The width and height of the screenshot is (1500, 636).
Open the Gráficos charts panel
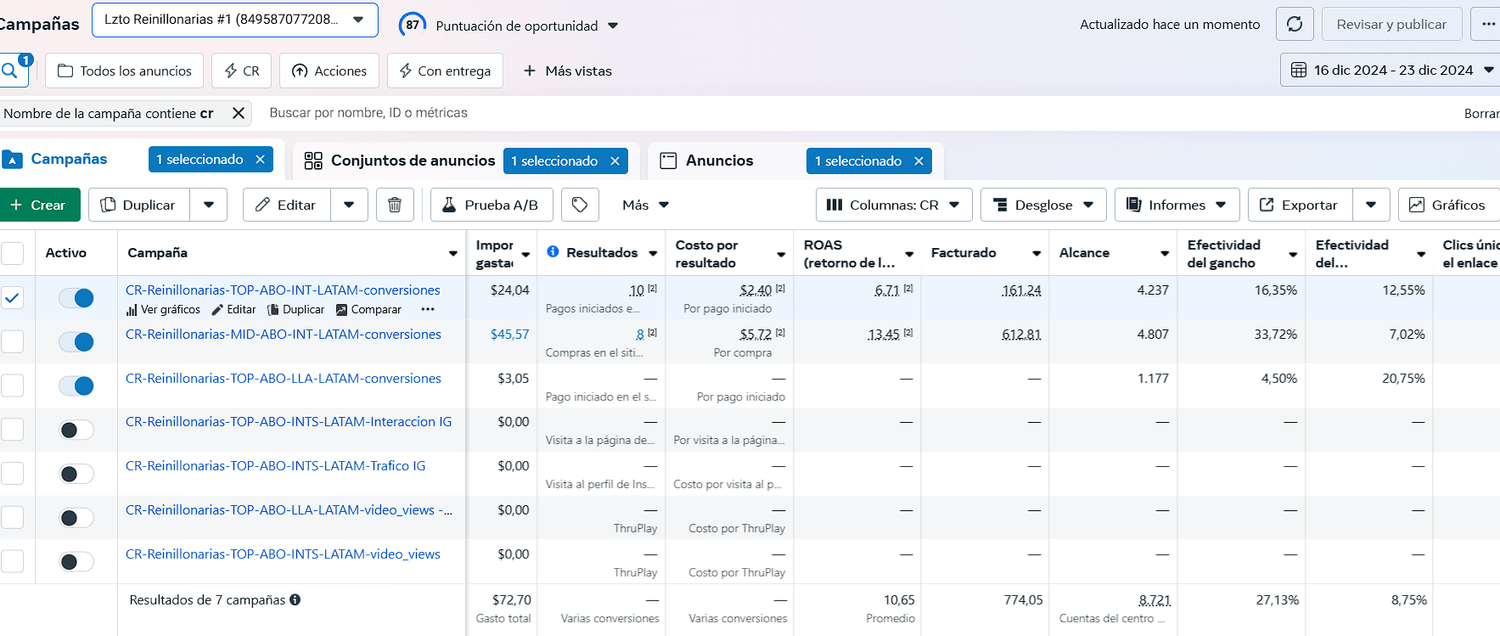1447,205
